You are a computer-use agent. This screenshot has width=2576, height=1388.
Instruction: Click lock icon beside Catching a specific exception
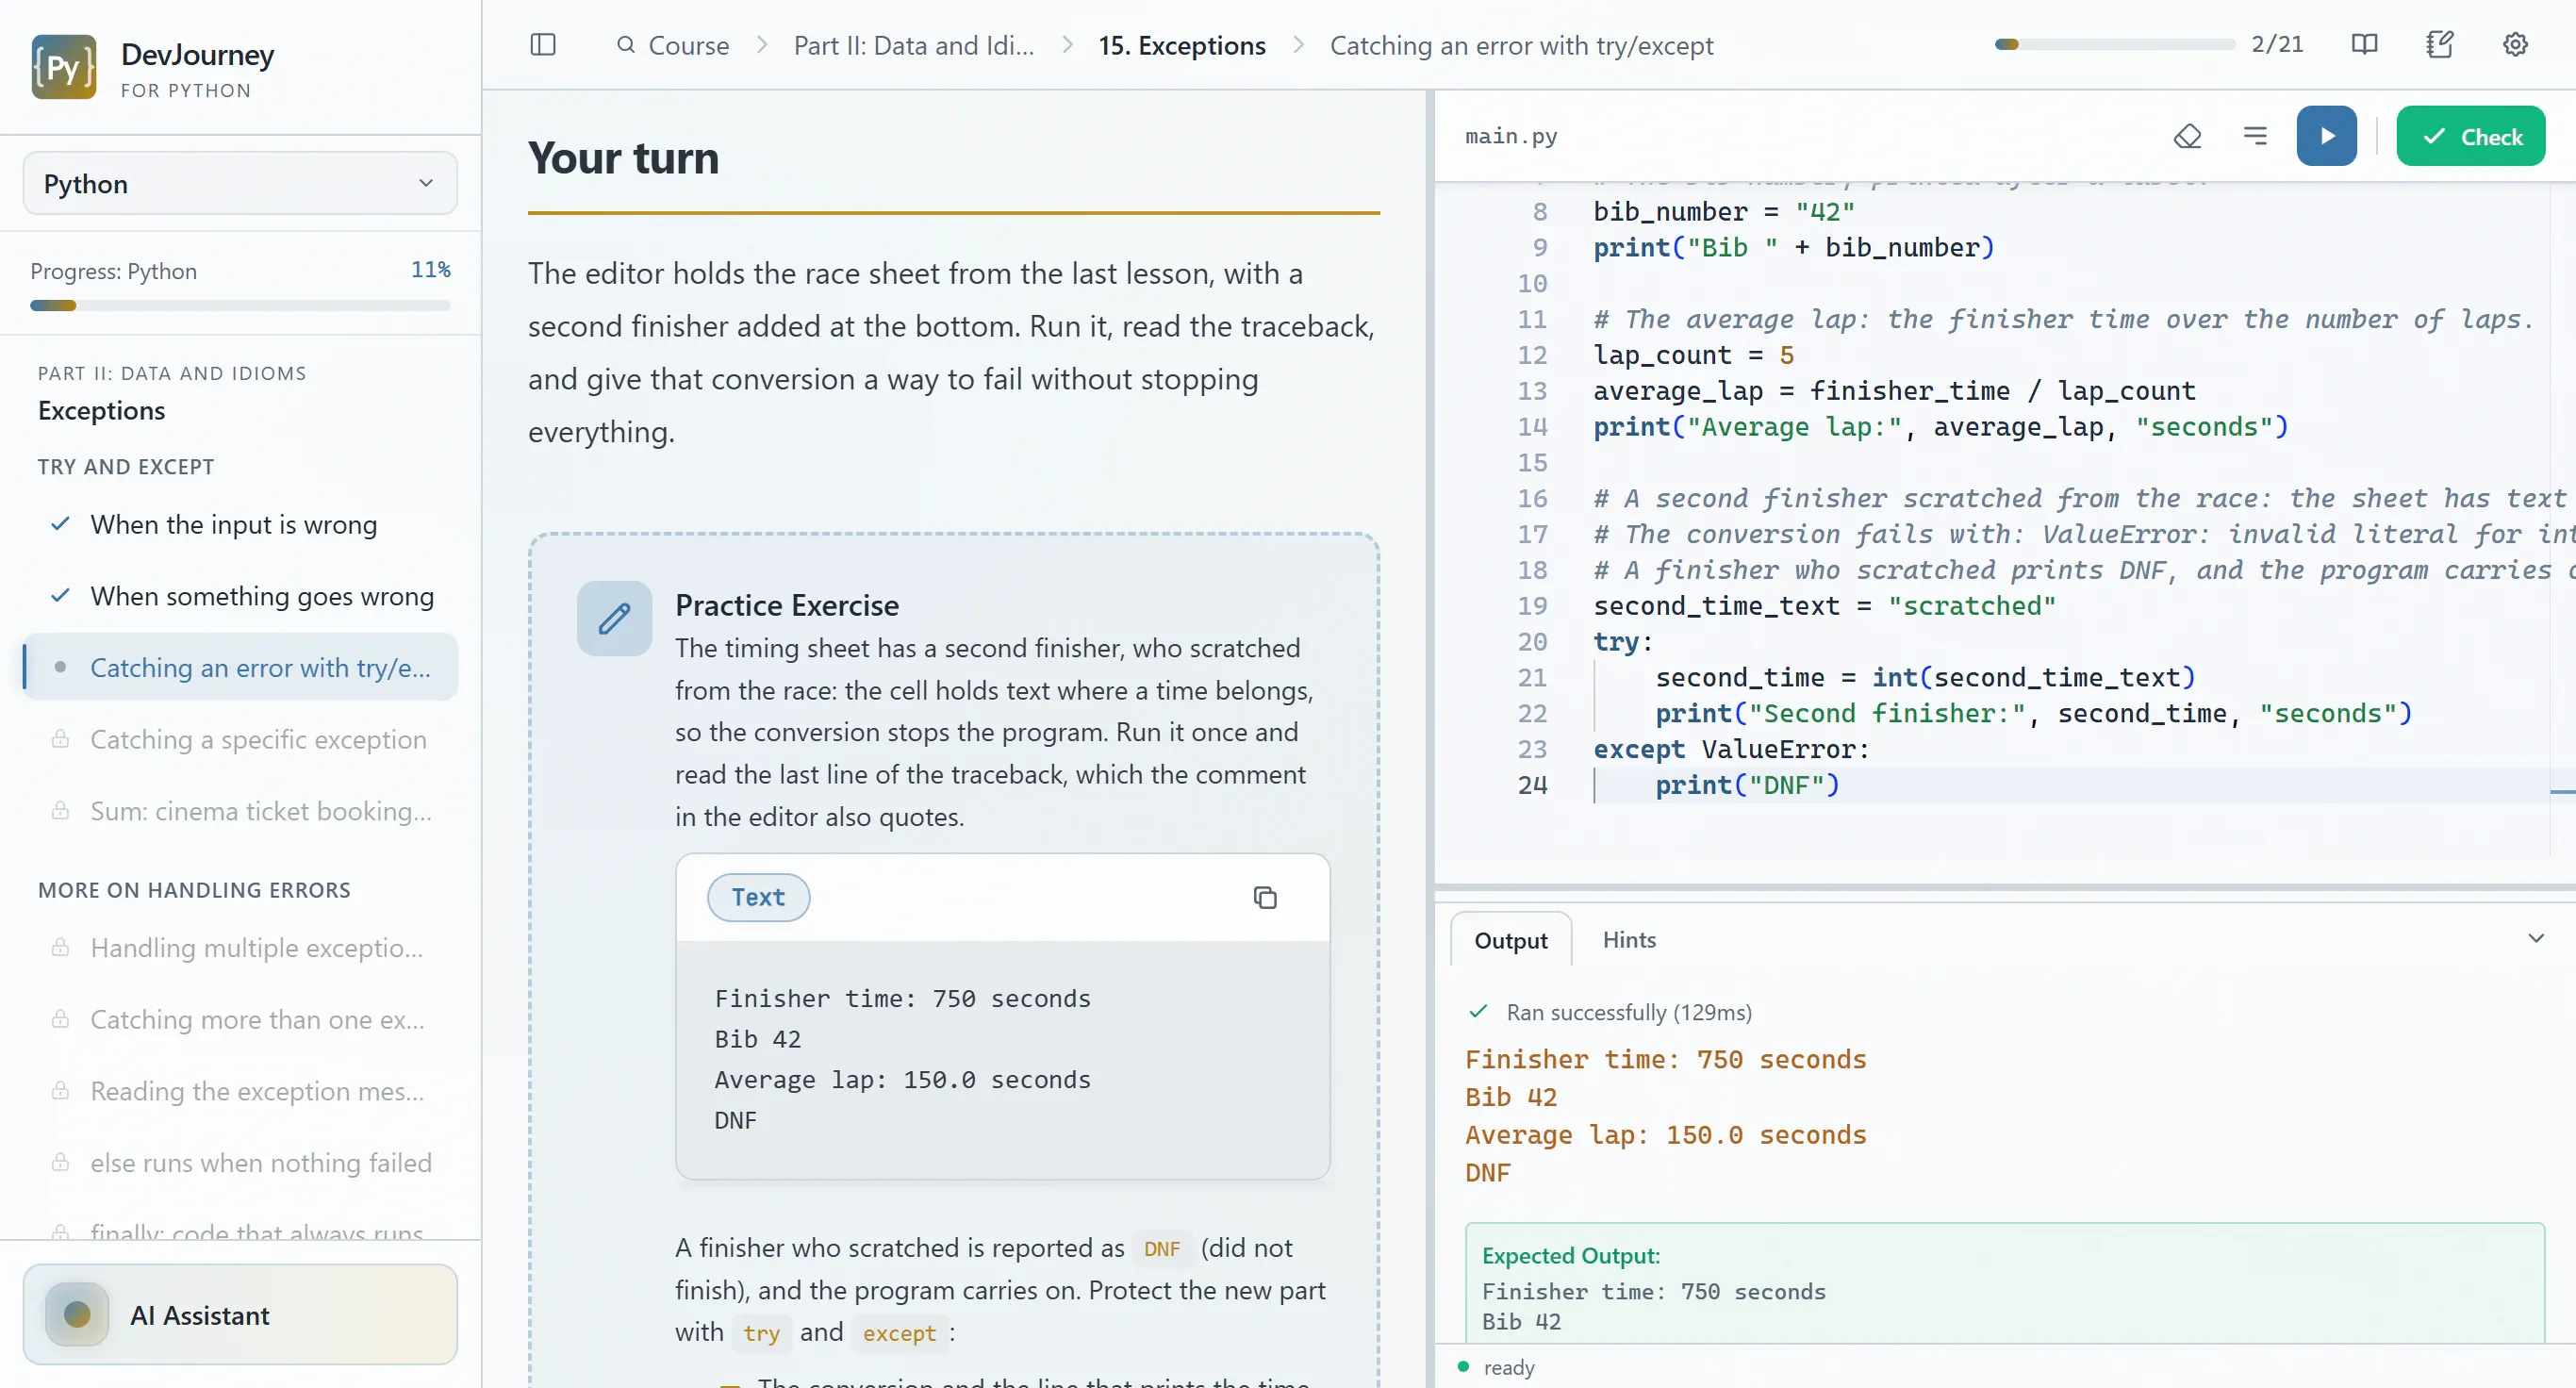click(x=60, y=739)
